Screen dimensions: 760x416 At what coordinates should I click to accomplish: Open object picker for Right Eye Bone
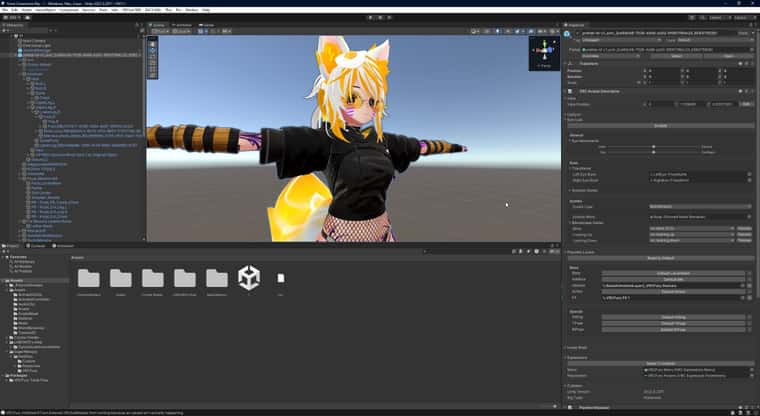tap(749, 180)
